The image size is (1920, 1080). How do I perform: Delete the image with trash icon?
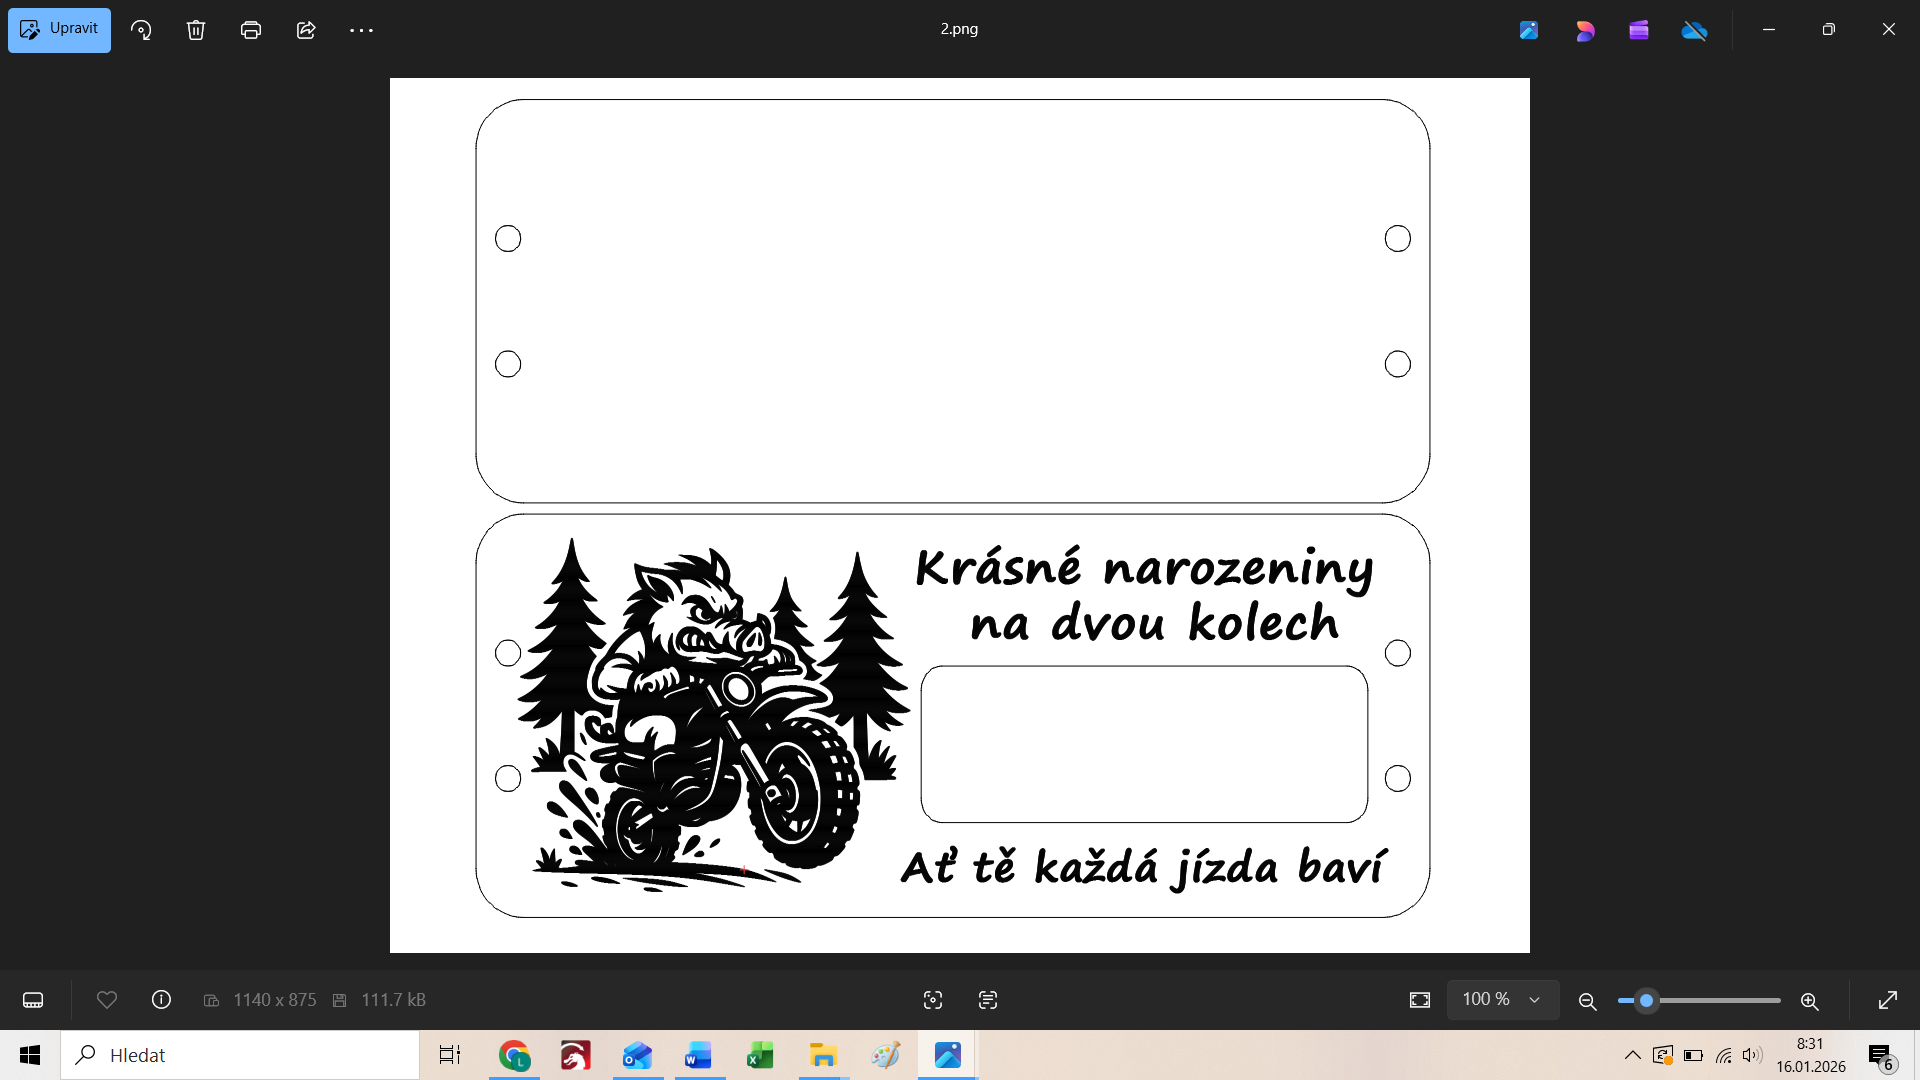(x=196, y=30)
